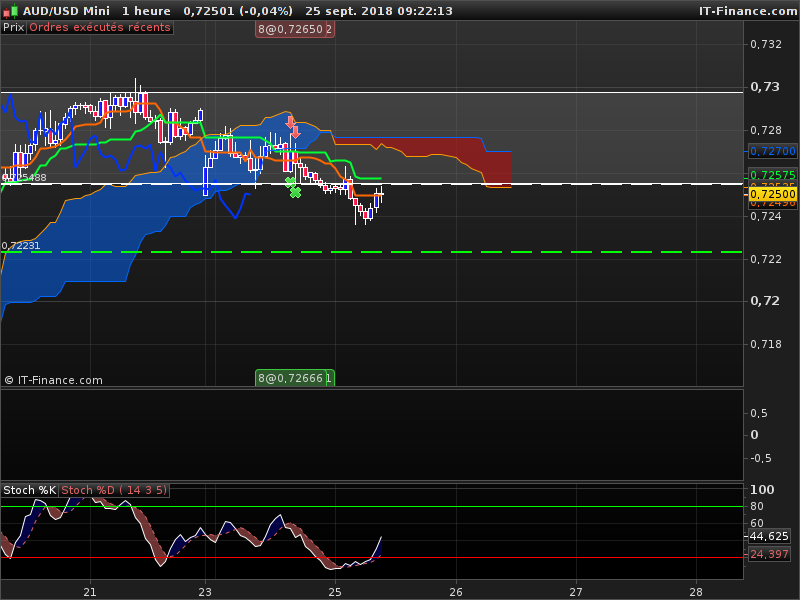This screenshot has height=600, width=800.
Task: Click the '1 heure' timeframe label
Action: [x=146, y=11]
